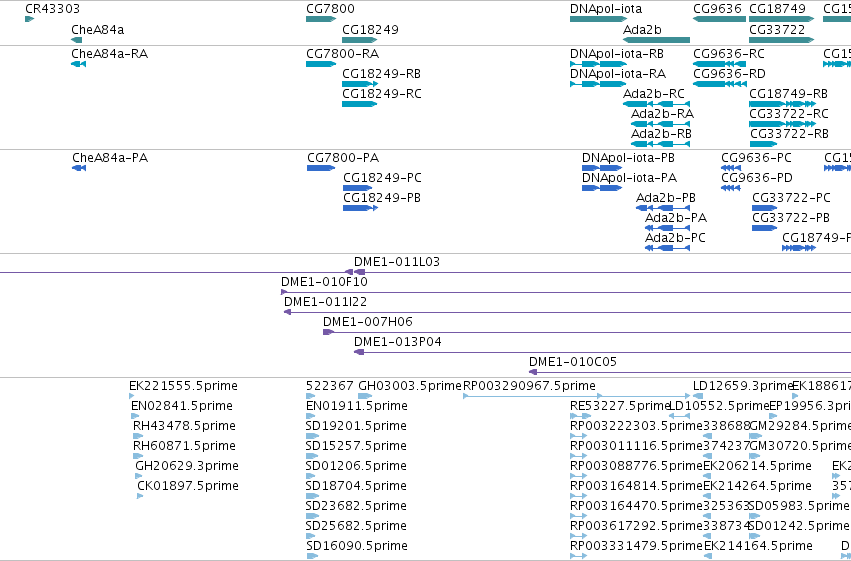Click the CG9636 gene label

[x=717, y=9]
